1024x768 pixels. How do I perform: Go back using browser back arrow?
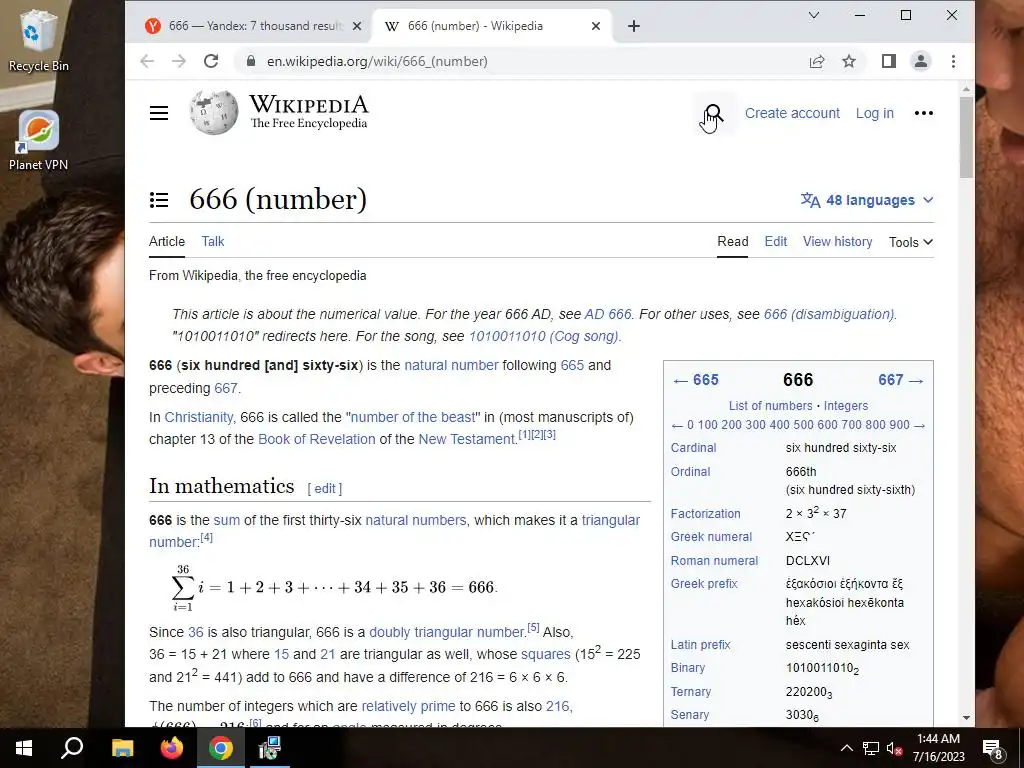(x=147, y=61)
